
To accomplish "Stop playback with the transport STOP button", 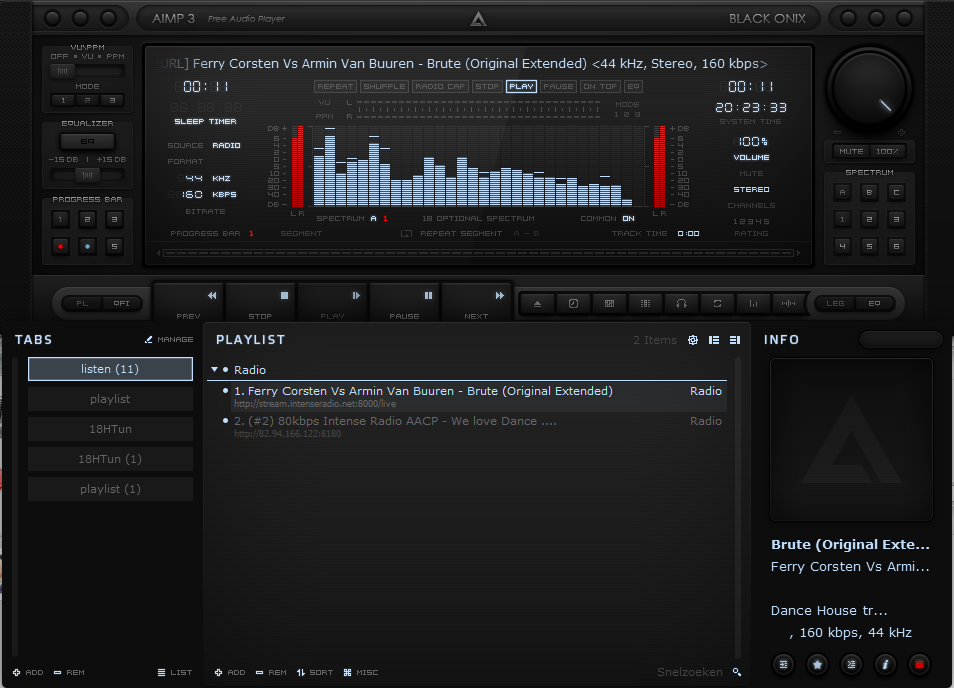I will pyautogui.click(x=260, y=302).
